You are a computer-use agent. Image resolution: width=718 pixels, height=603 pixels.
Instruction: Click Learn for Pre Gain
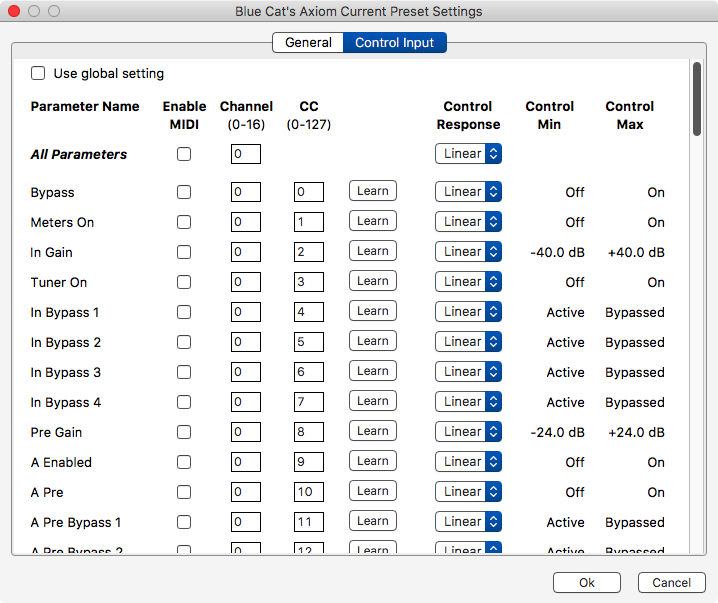pos(373,431)
